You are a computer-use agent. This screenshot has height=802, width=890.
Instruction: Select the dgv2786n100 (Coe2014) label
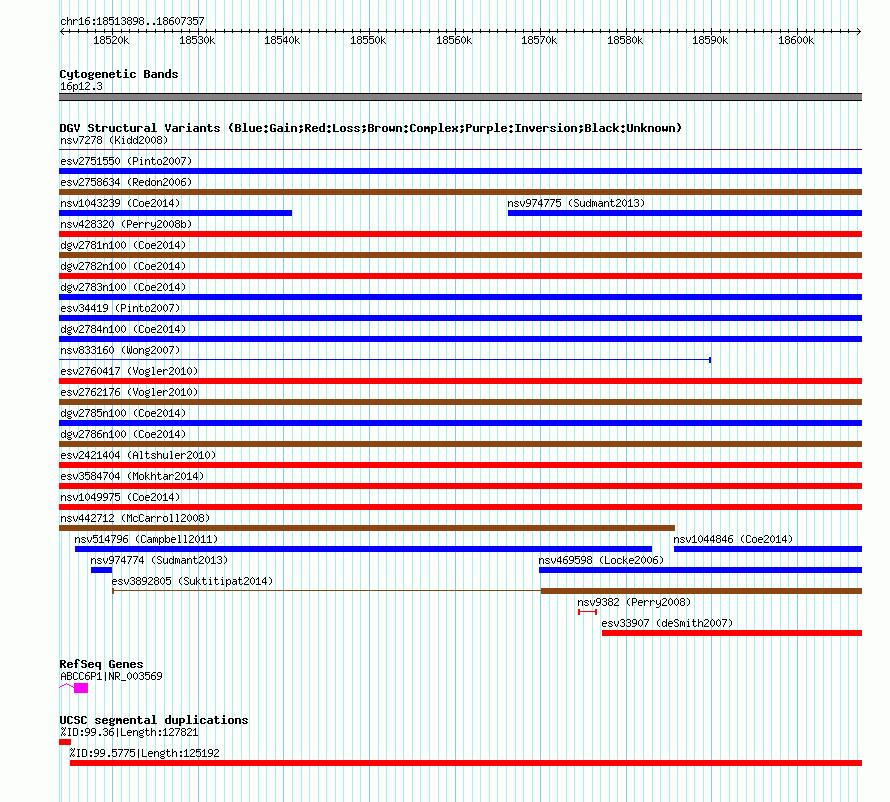(123, 434)
